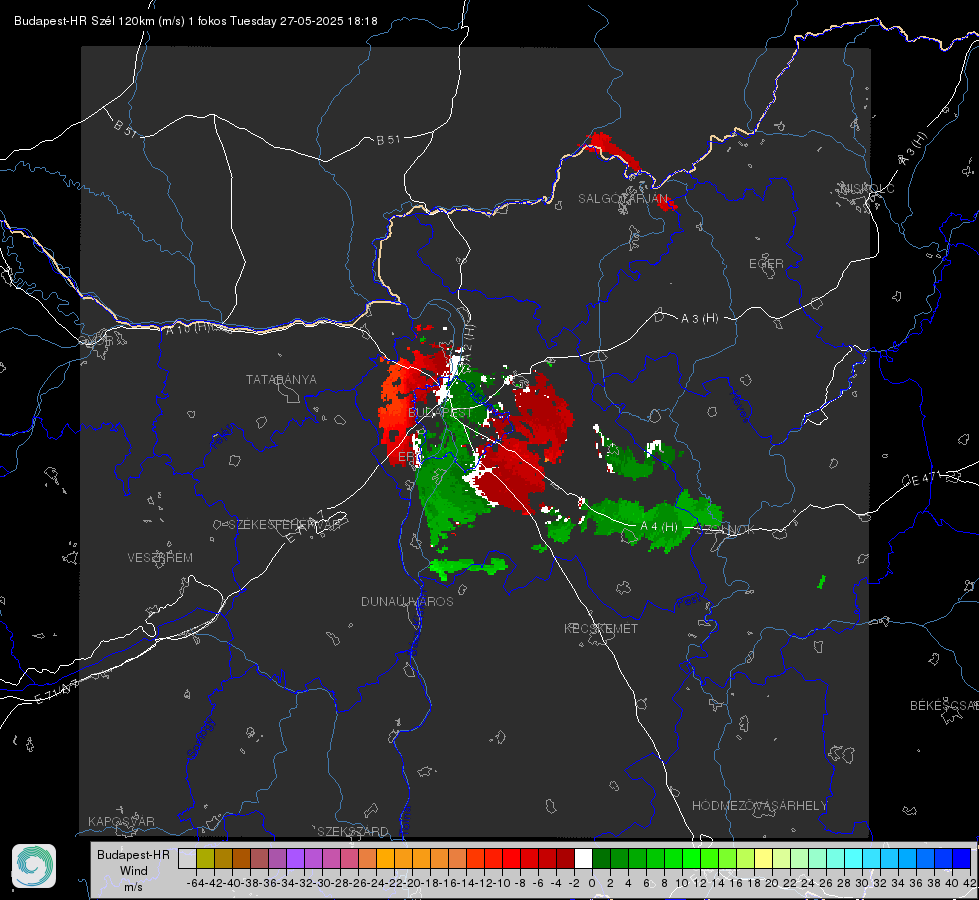This screenshot has width=979, height=900.
Task: Select the bright green swatch between 10 and 12
Action: pos(691,858)
